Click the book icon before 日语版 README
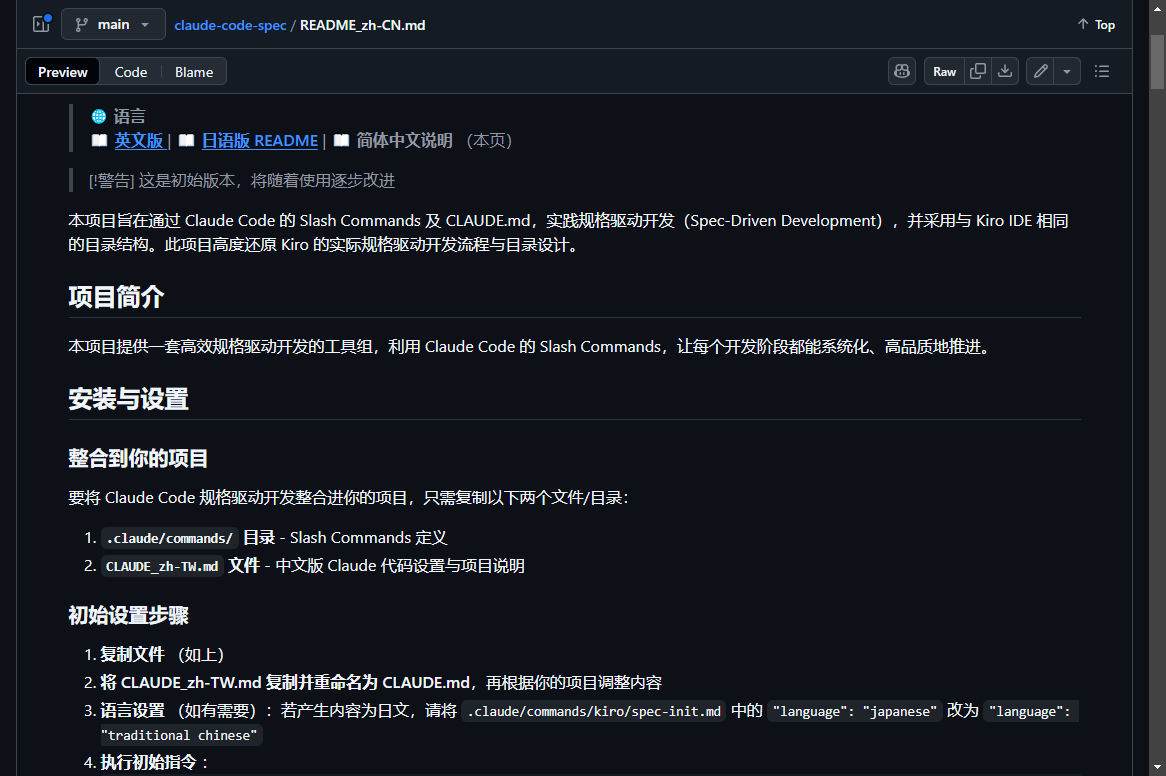 click(187, 140)
